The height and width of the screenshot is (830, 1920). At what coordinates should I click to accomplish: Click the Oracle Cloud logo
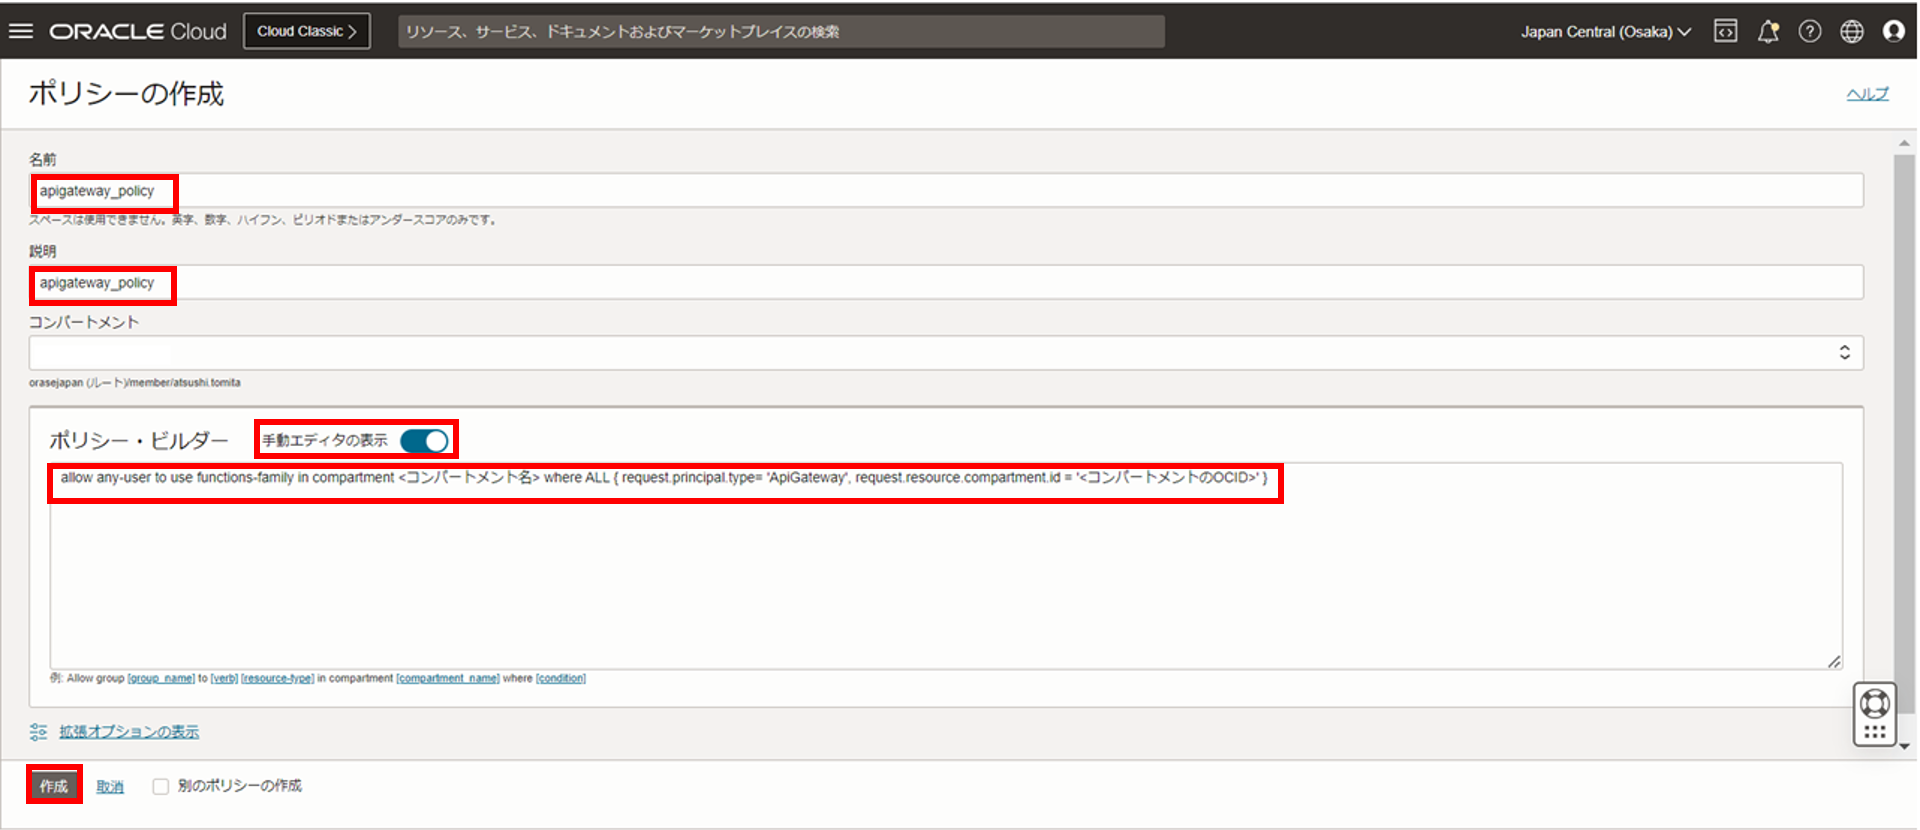[x=138, y=32]
